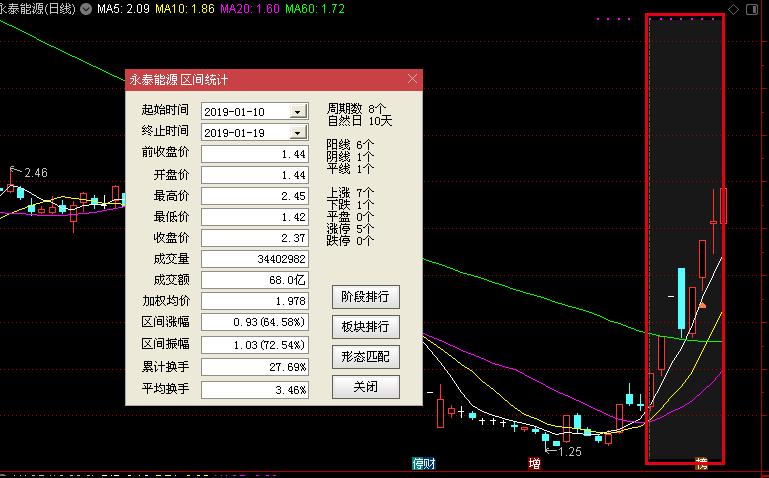Open the 终止时间 date dropdown
The height and width of the screenshot is (478, 769).
(297, 133)
